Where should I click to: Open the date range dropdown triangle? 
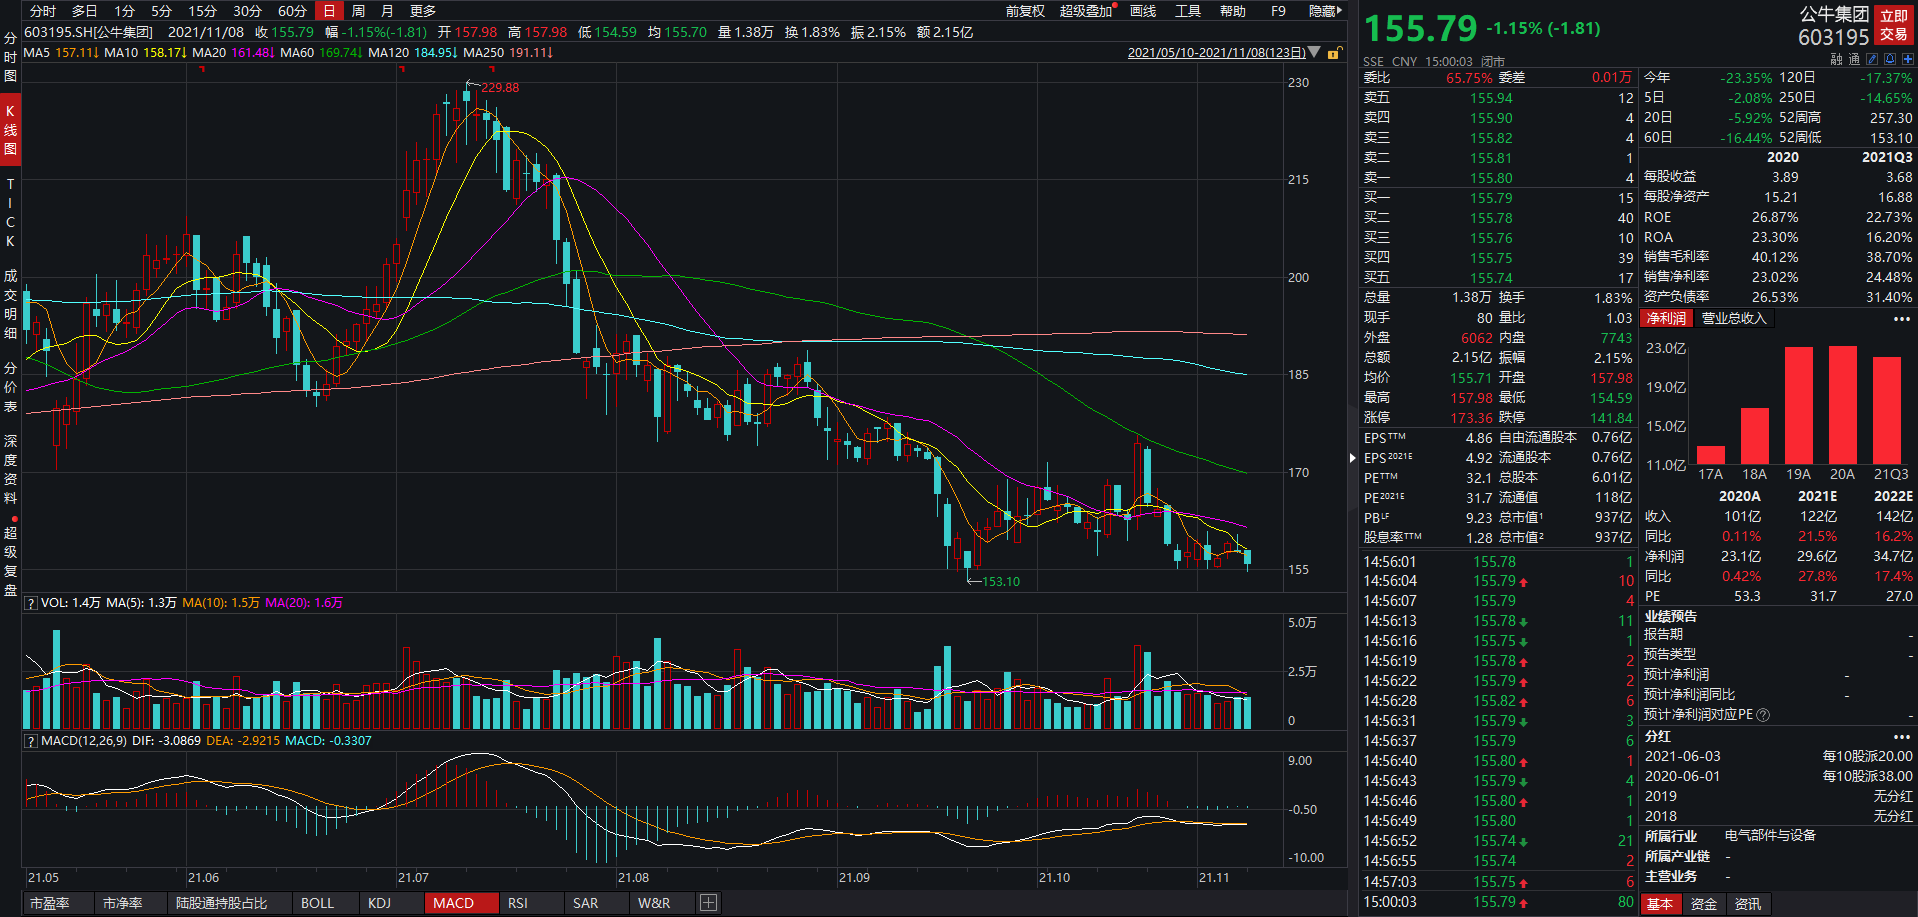point(1314,52)
